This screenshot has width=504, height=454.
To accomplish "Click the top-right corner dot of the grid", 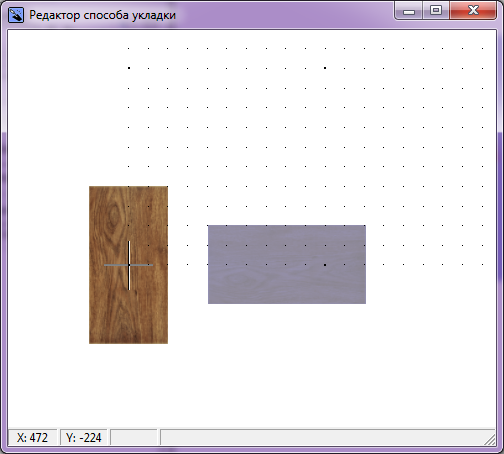I will coord(482,49).
